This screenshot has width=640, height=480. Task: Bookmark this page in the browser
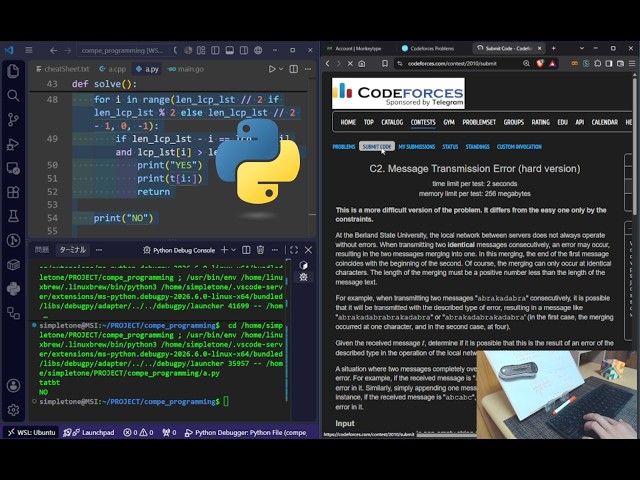385,63
